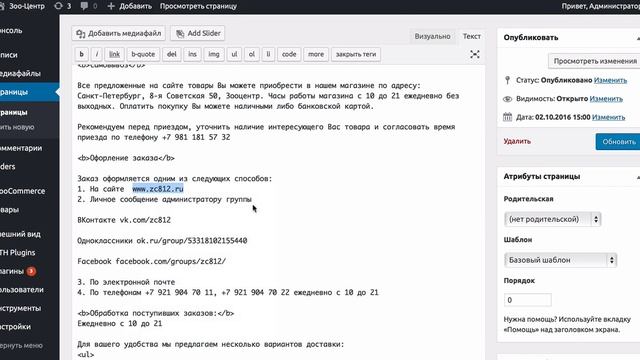640x360 pixels.
Task: Click the link quicktag button
Action: click(114, 54)
